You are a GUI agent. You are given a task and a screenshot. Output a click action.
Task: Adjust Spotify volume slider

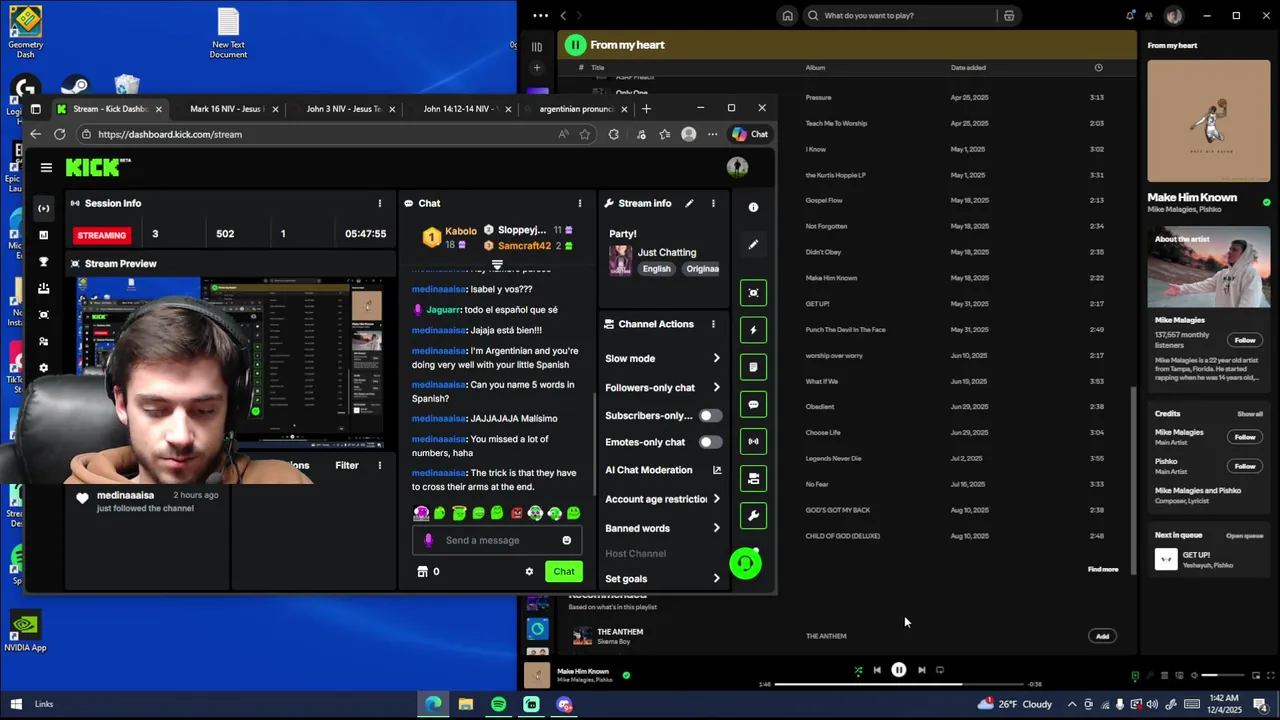[x=1223, y=676]
